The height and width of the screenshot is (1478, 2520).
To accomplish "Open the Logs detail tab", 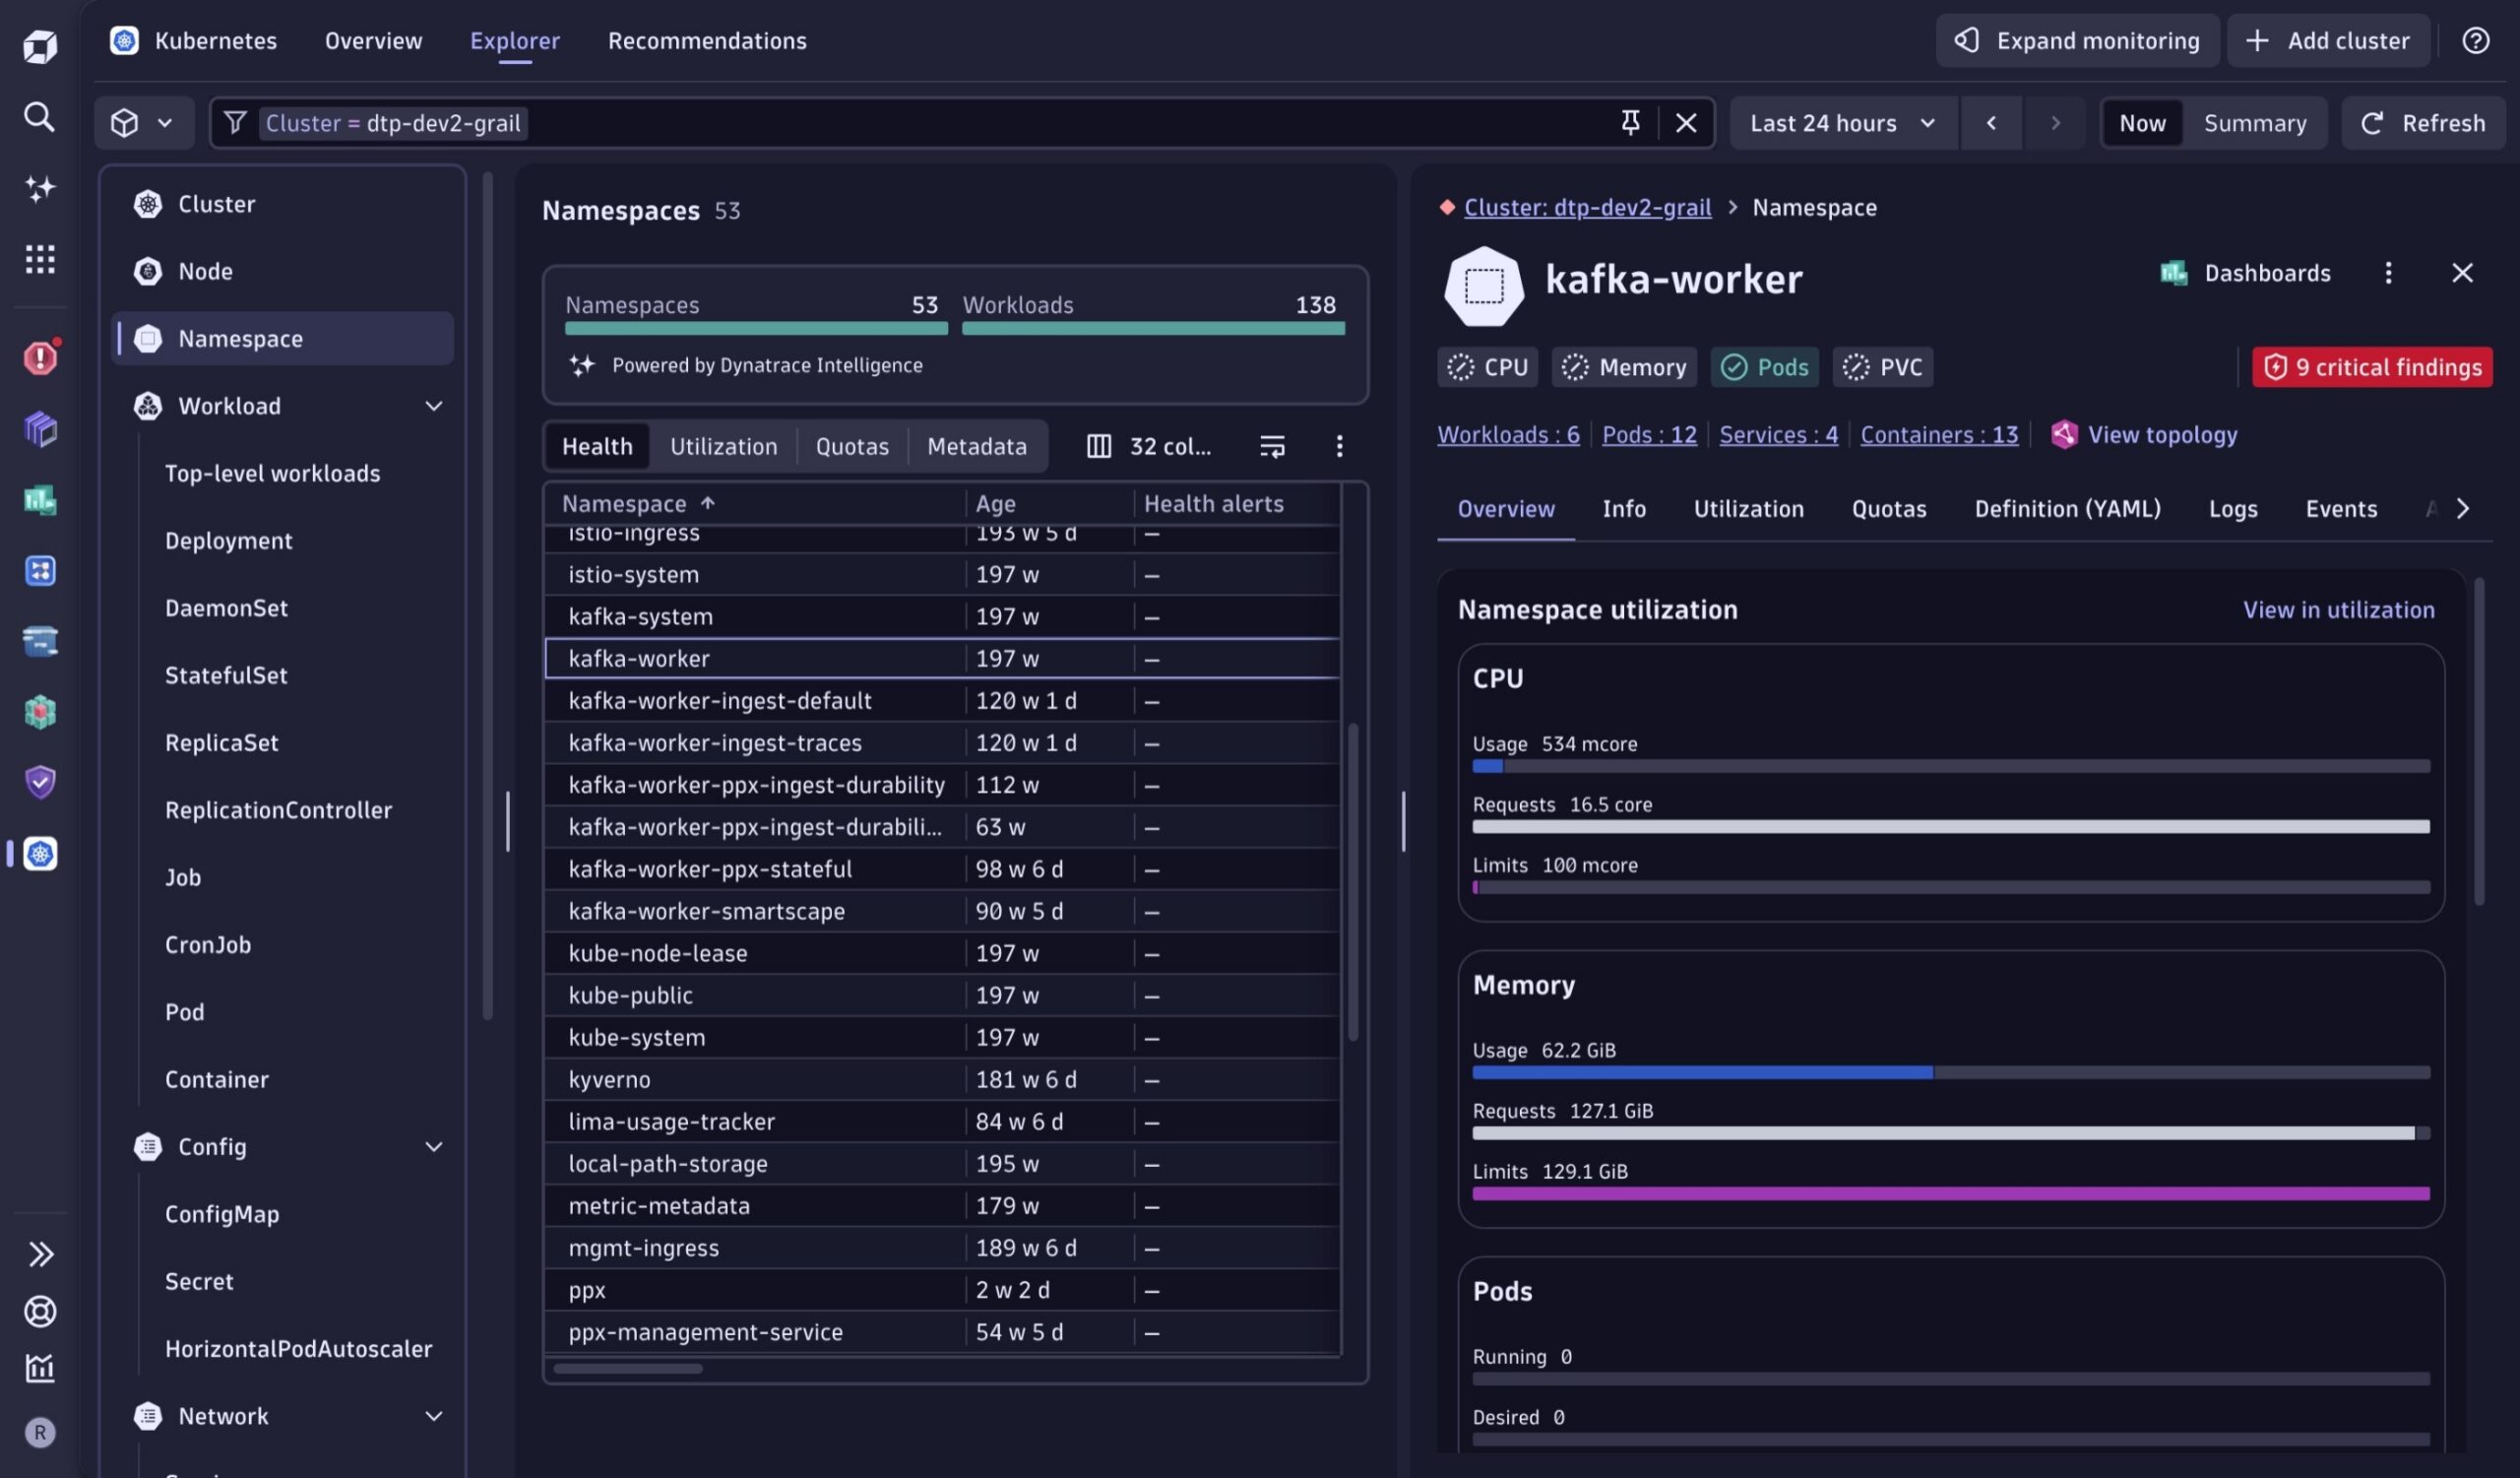I will tap(2232, 509).
